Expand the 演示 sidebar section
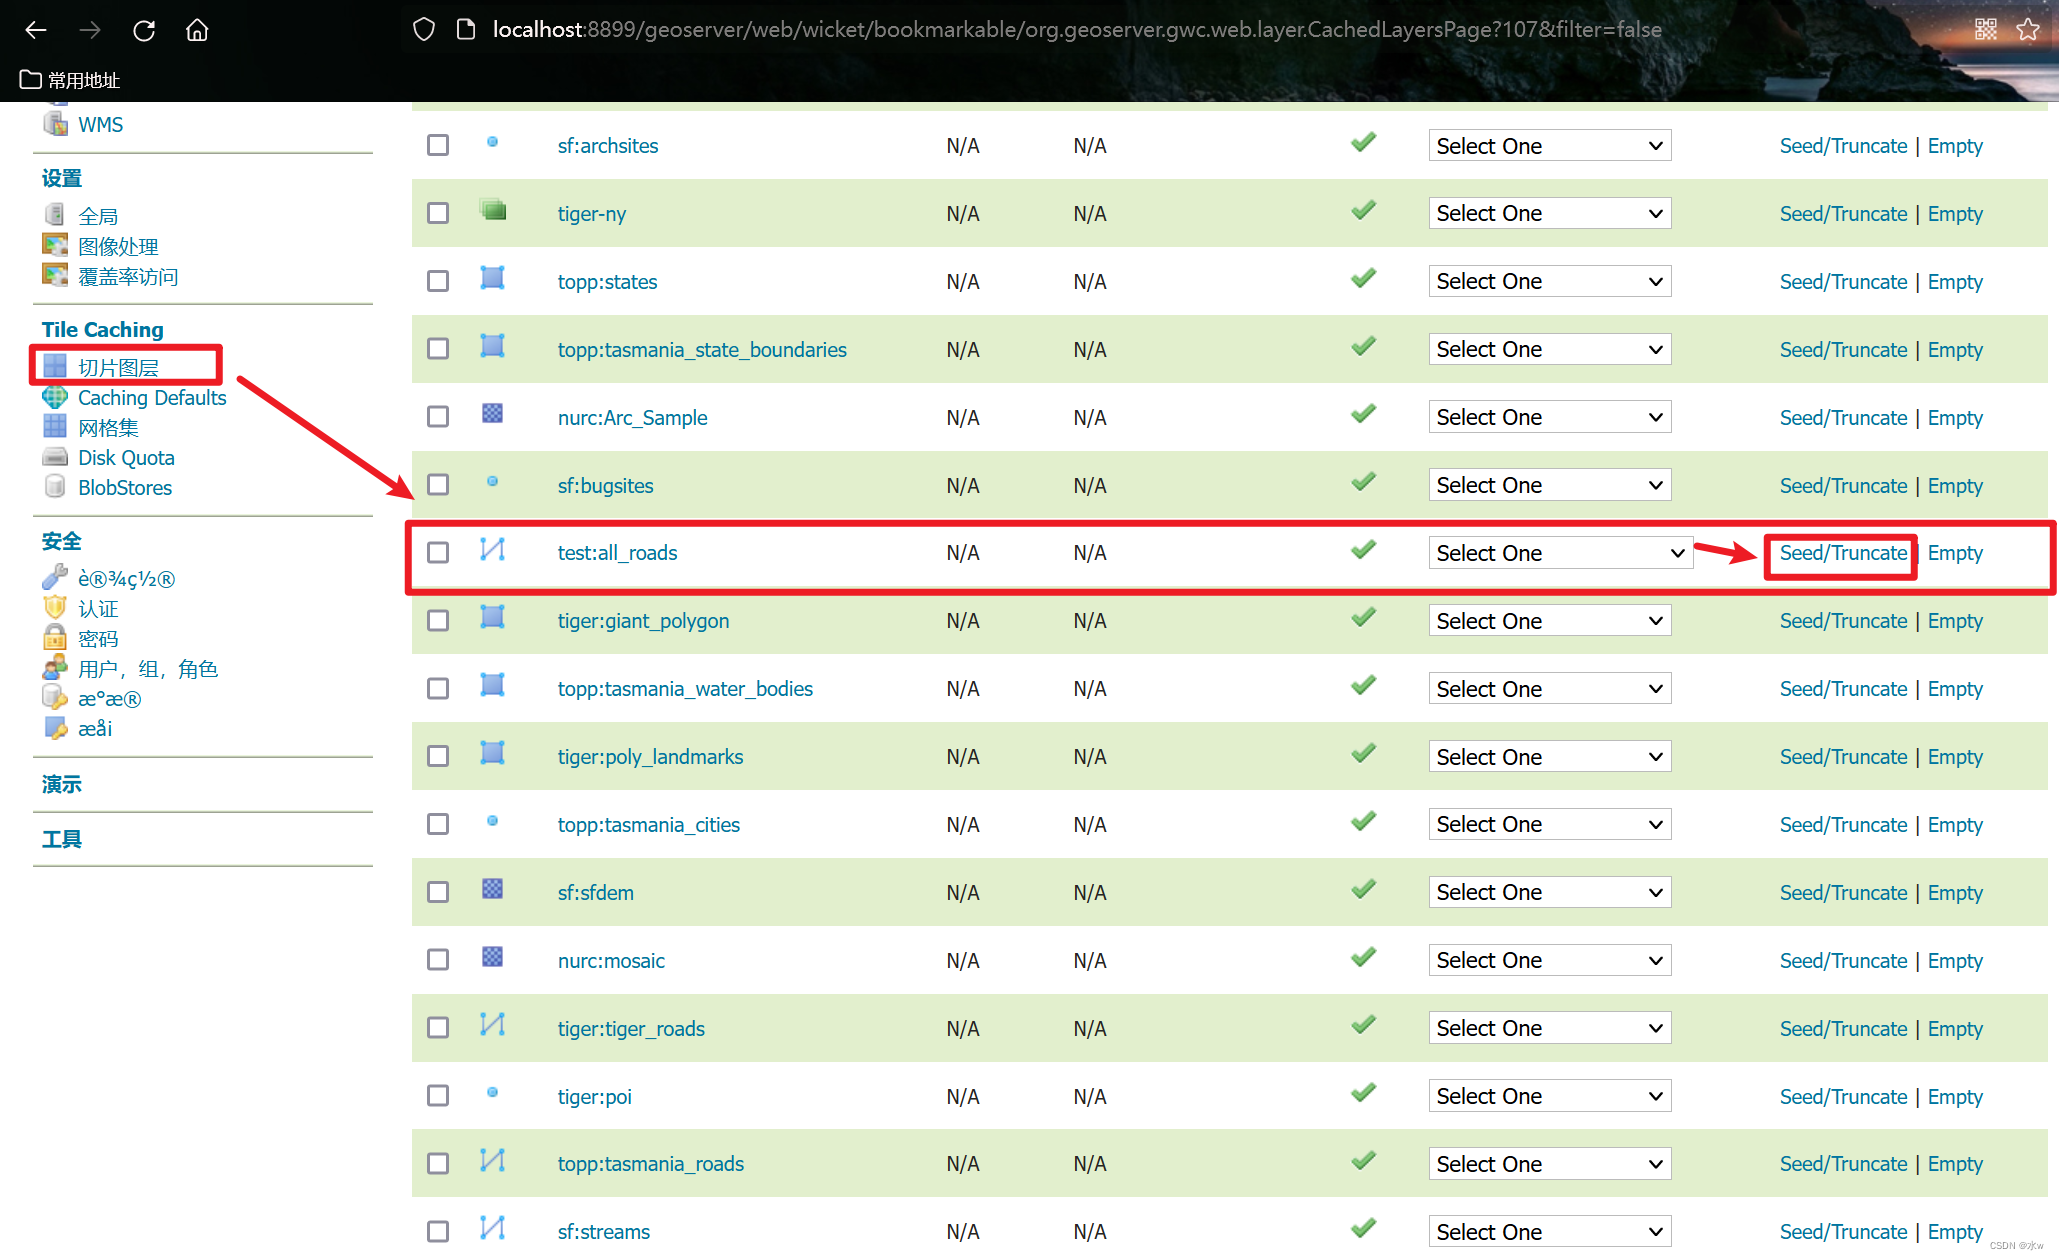The height and width of the screenshot is (1260, 2059). click(x=62, y=785)
